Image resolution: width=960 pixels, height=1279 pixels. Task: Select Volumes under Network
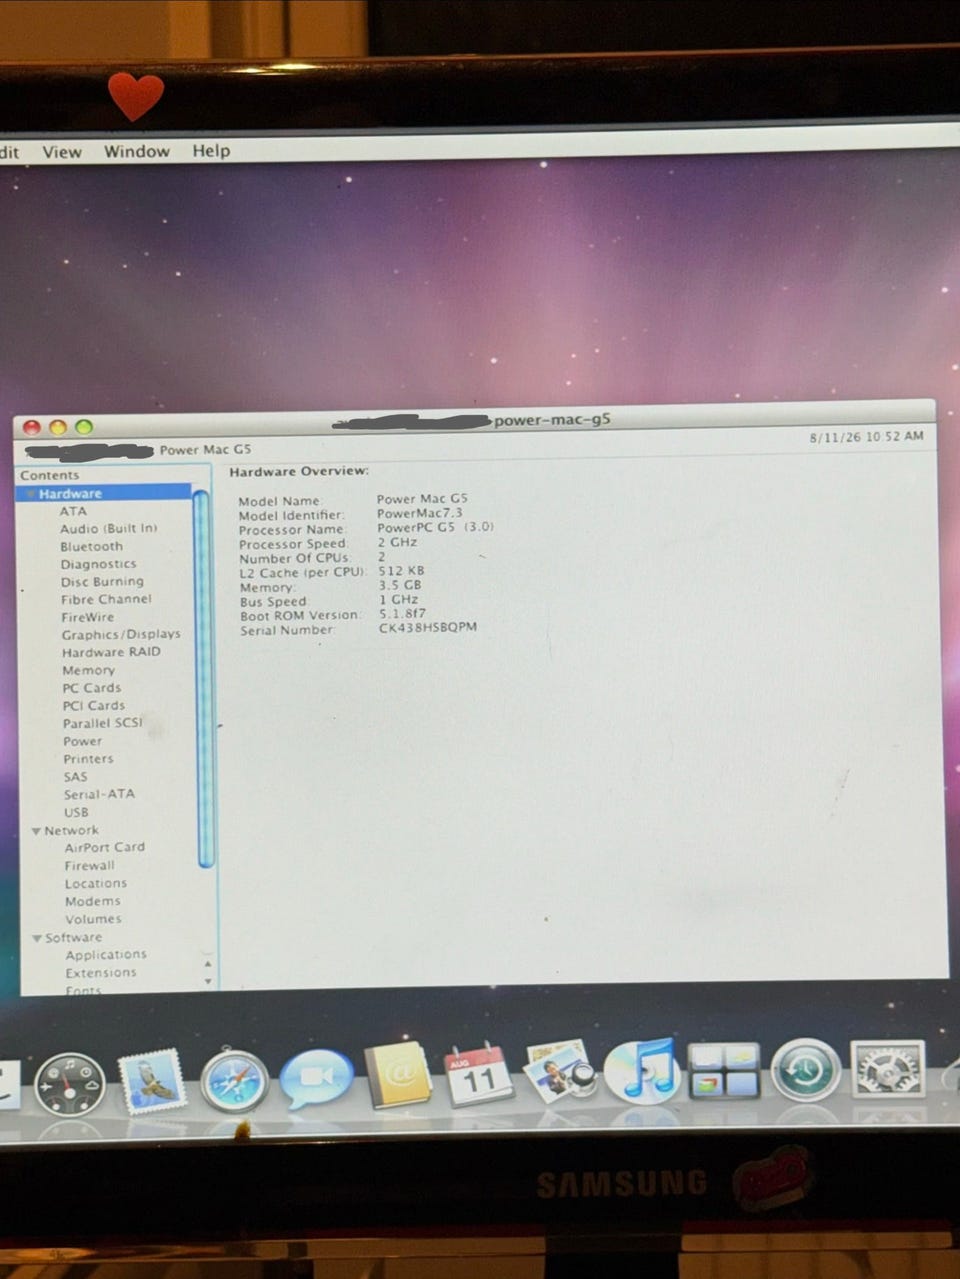(x=94, y=920)
